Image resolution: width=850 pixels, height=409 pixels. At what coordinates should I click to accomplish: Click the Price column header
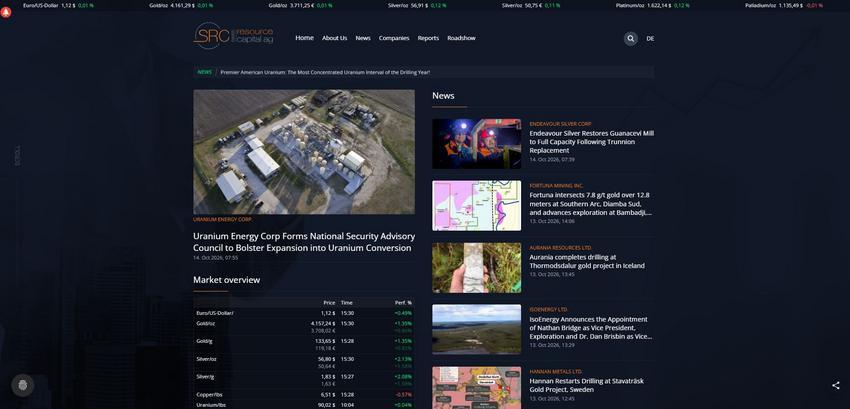pos(329,303)
